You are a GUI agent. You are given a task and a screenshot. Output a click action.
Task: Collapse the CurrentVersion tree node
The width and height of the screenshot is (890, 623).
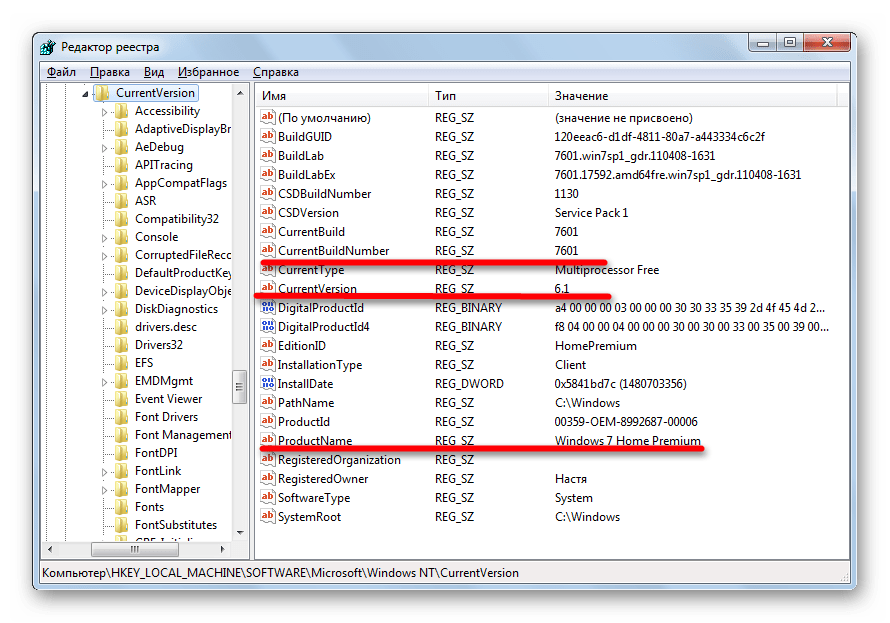(x=85, y=94)
